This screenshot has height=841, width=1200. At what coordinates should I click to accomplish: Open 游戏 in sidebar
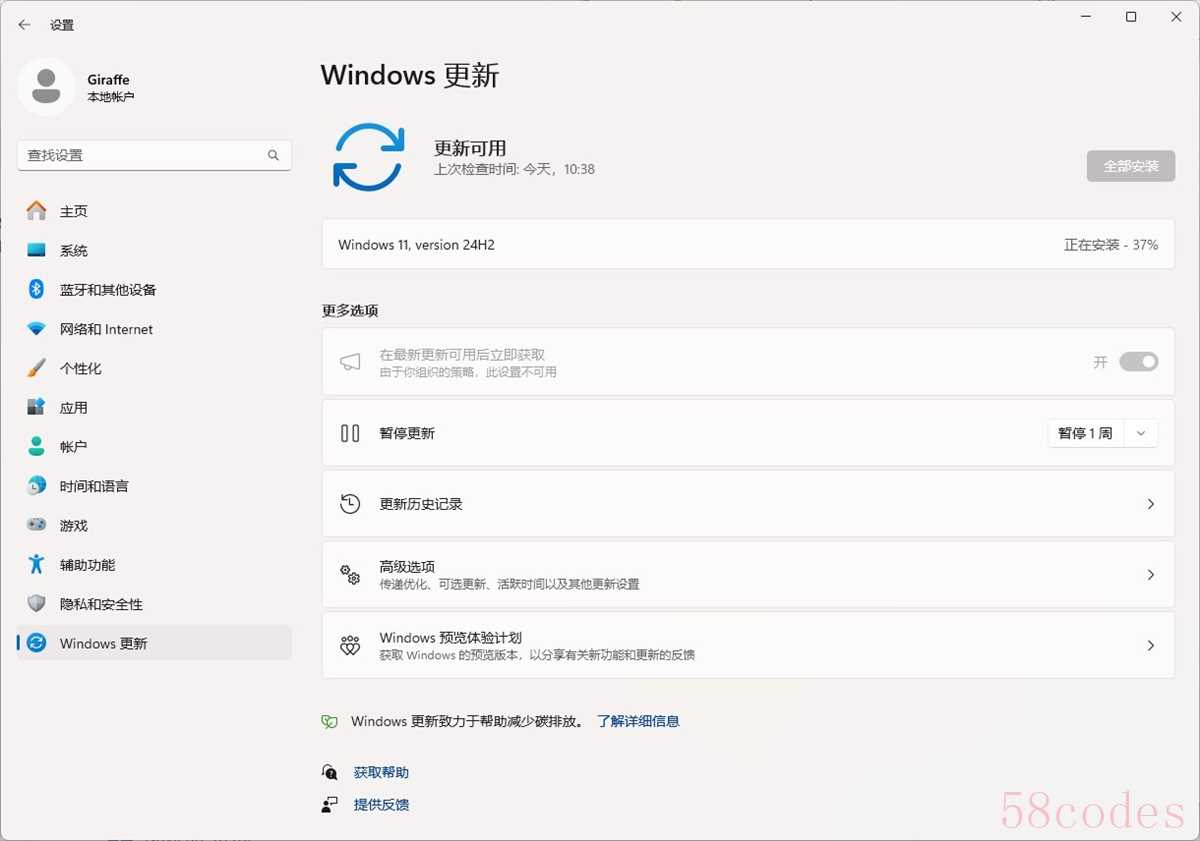(x=154, y=525)
